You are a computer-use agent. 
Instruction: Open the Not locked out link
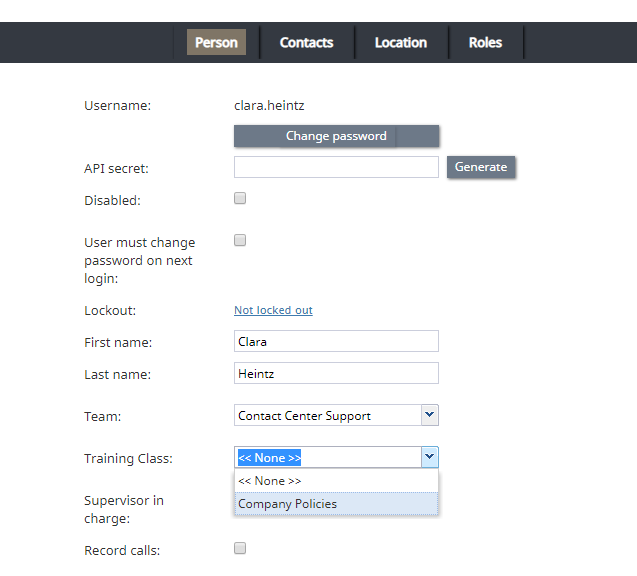click(273, 310)
